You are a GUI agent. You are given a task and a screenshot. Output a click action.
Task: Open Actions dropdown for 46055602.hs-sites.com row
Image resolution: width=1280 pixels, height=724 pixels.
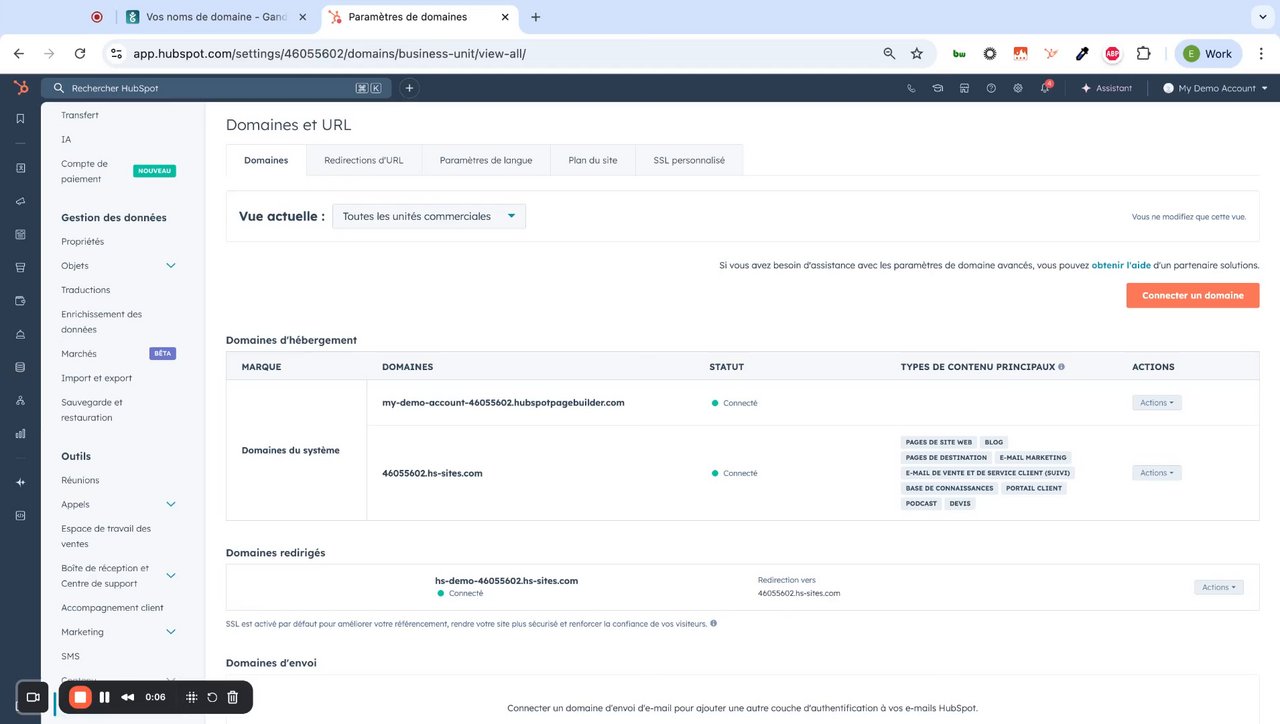1157,473
